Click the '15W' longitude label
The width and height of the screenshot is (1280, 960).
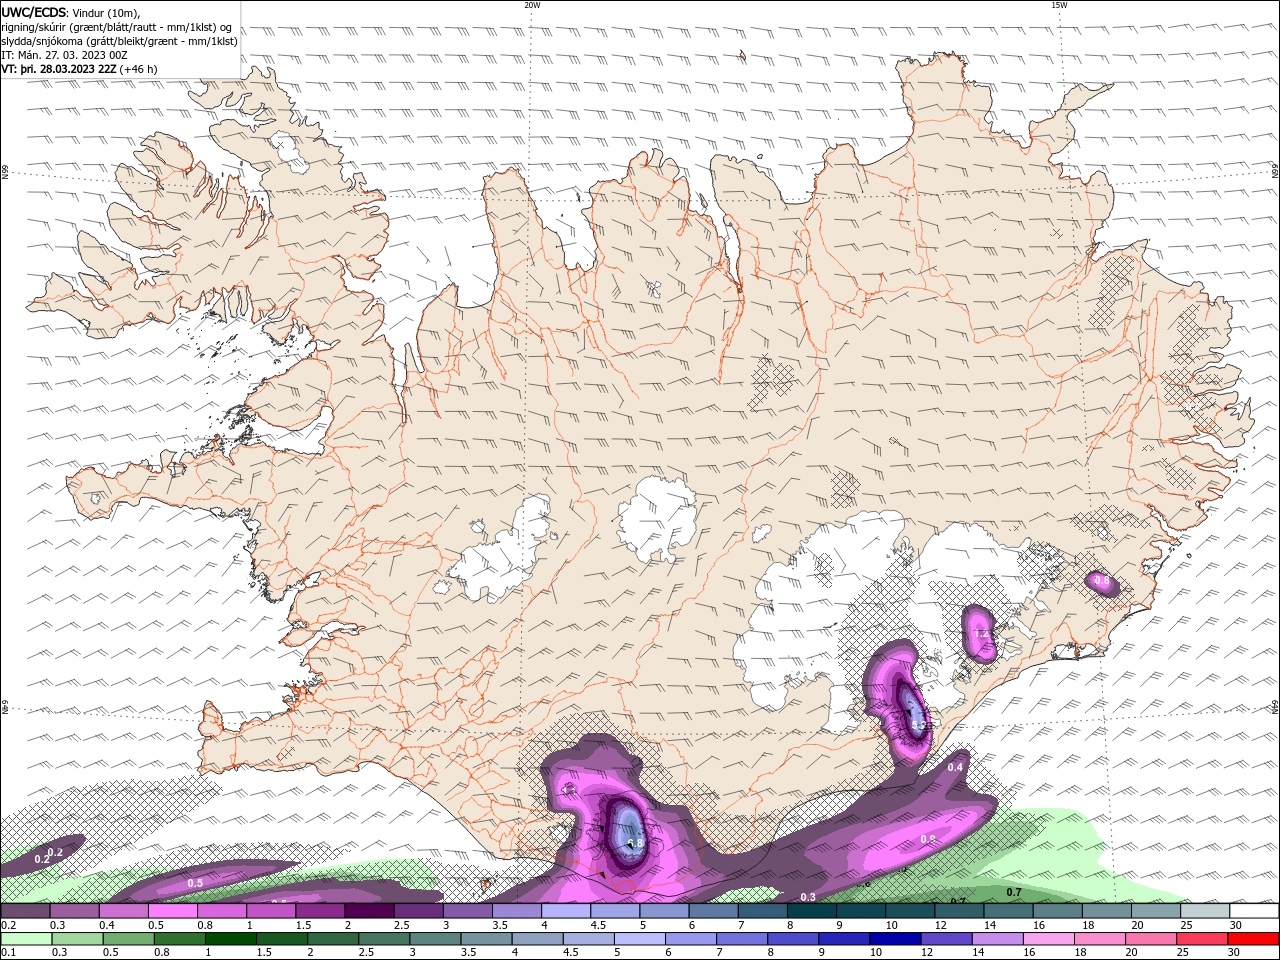coord(1059,5)
